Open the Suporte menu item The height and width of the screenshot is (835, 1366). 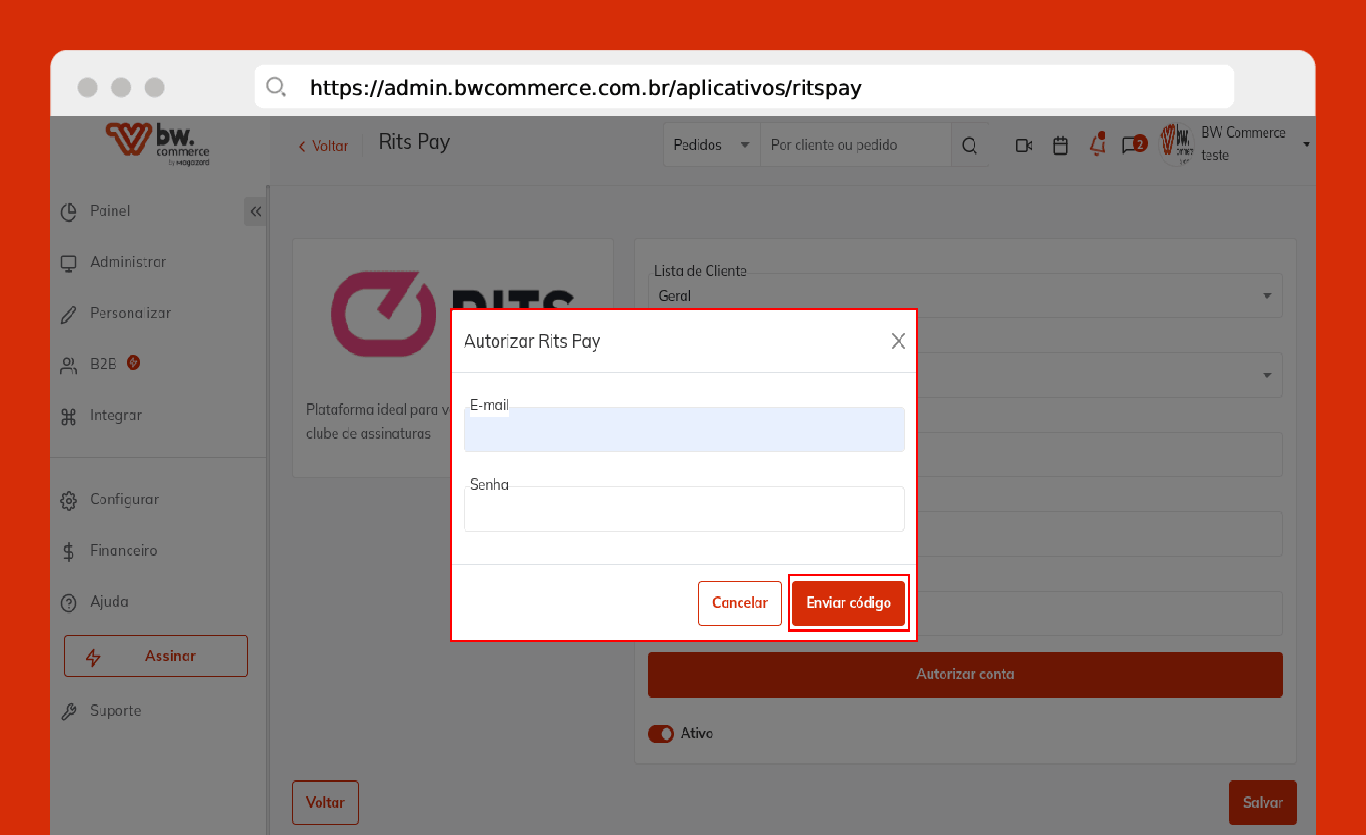[x=115, y=711]
